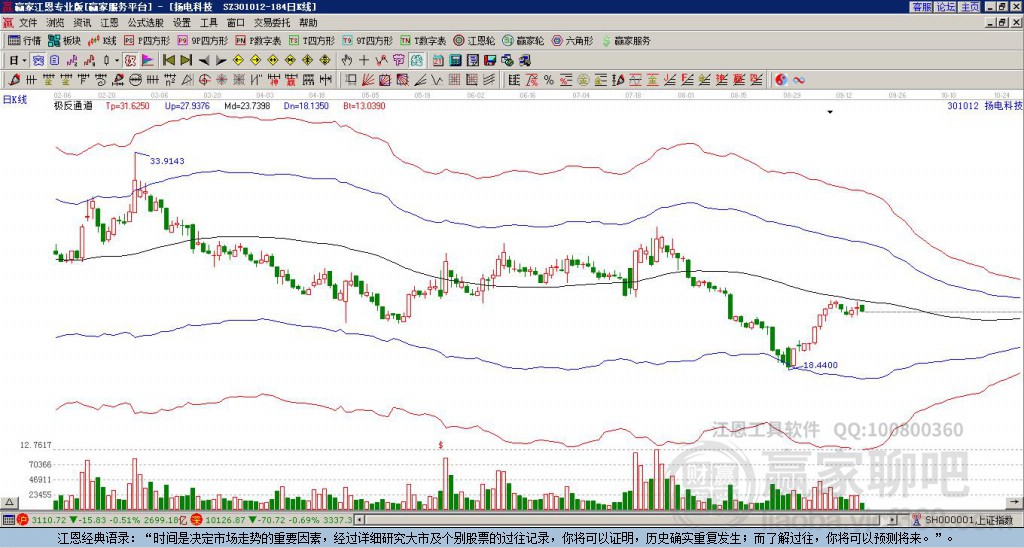Viewport: 1024px width, 548px height.
Task: Open the 六角形 hexagon tool
Action: [x=572, y=40]
